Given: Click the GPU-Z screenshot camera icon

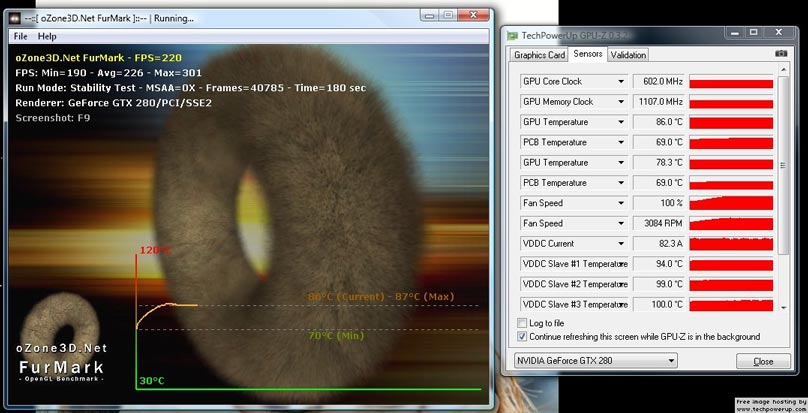Looking at the screenshot, I should pyautogui.click(x=781, y=54).
